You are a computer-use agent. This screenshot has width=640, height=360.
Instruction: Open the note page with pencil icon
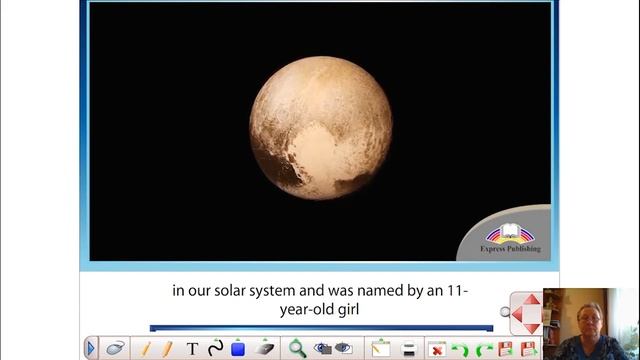(x=380, y=349)
